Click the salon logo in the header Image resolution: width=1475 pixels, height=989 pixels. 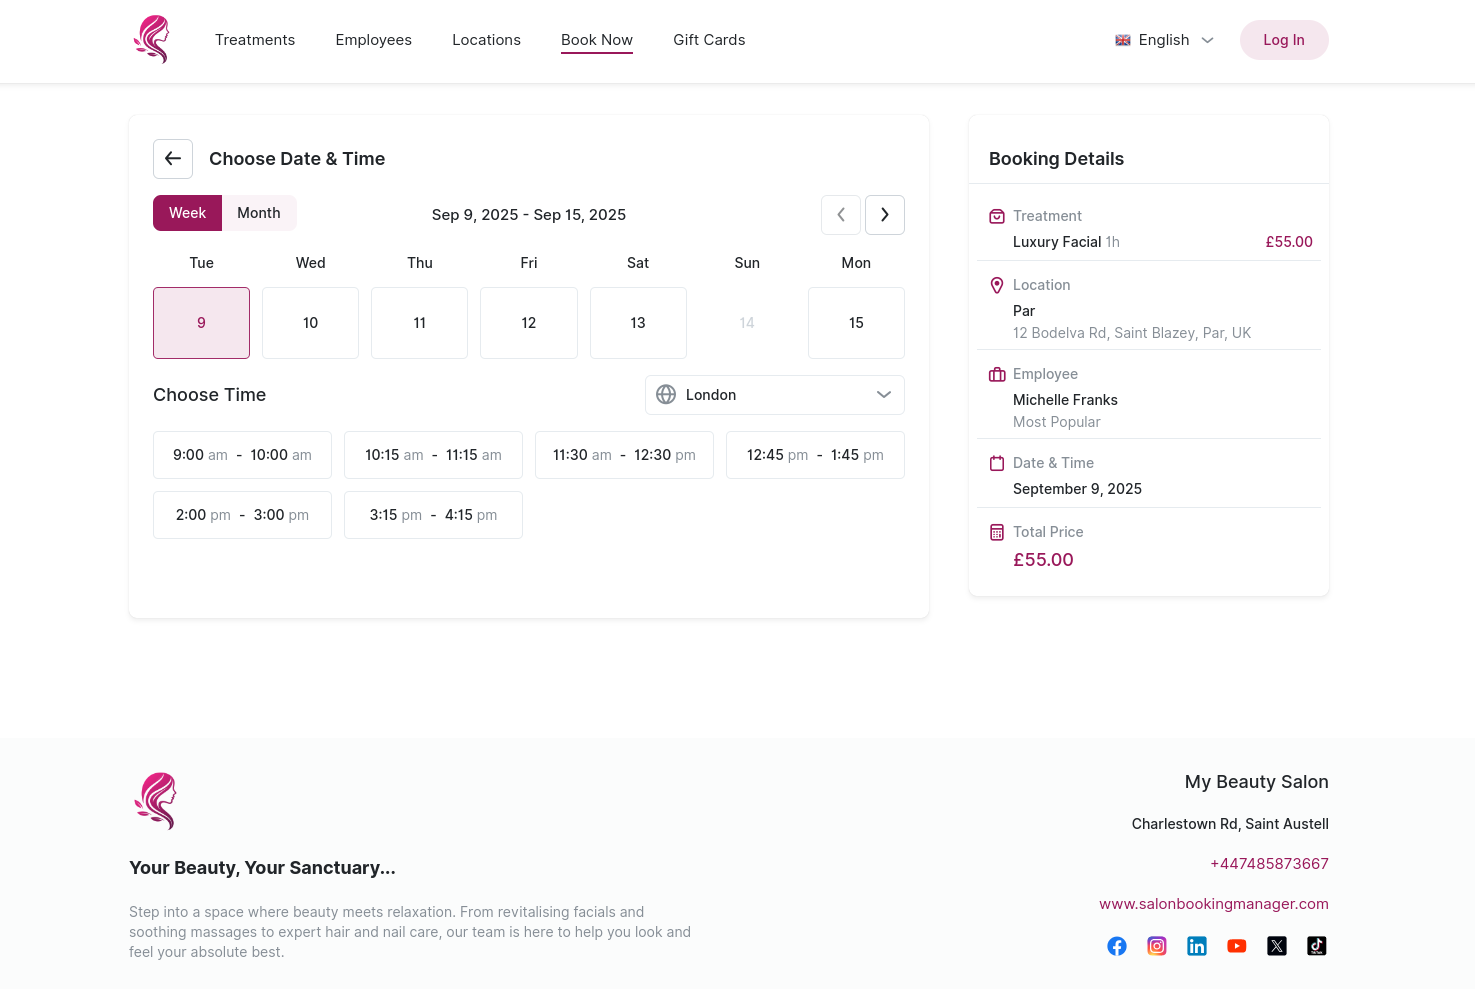[x=152, y=40]
